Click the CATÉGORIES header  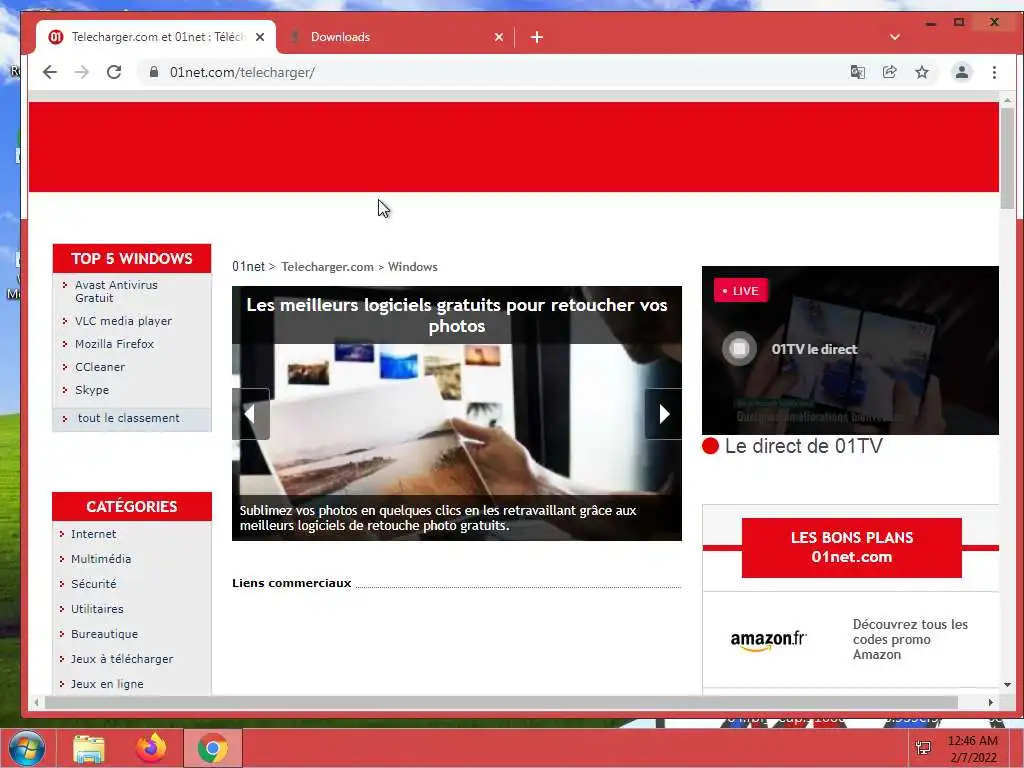coord(132,506)
